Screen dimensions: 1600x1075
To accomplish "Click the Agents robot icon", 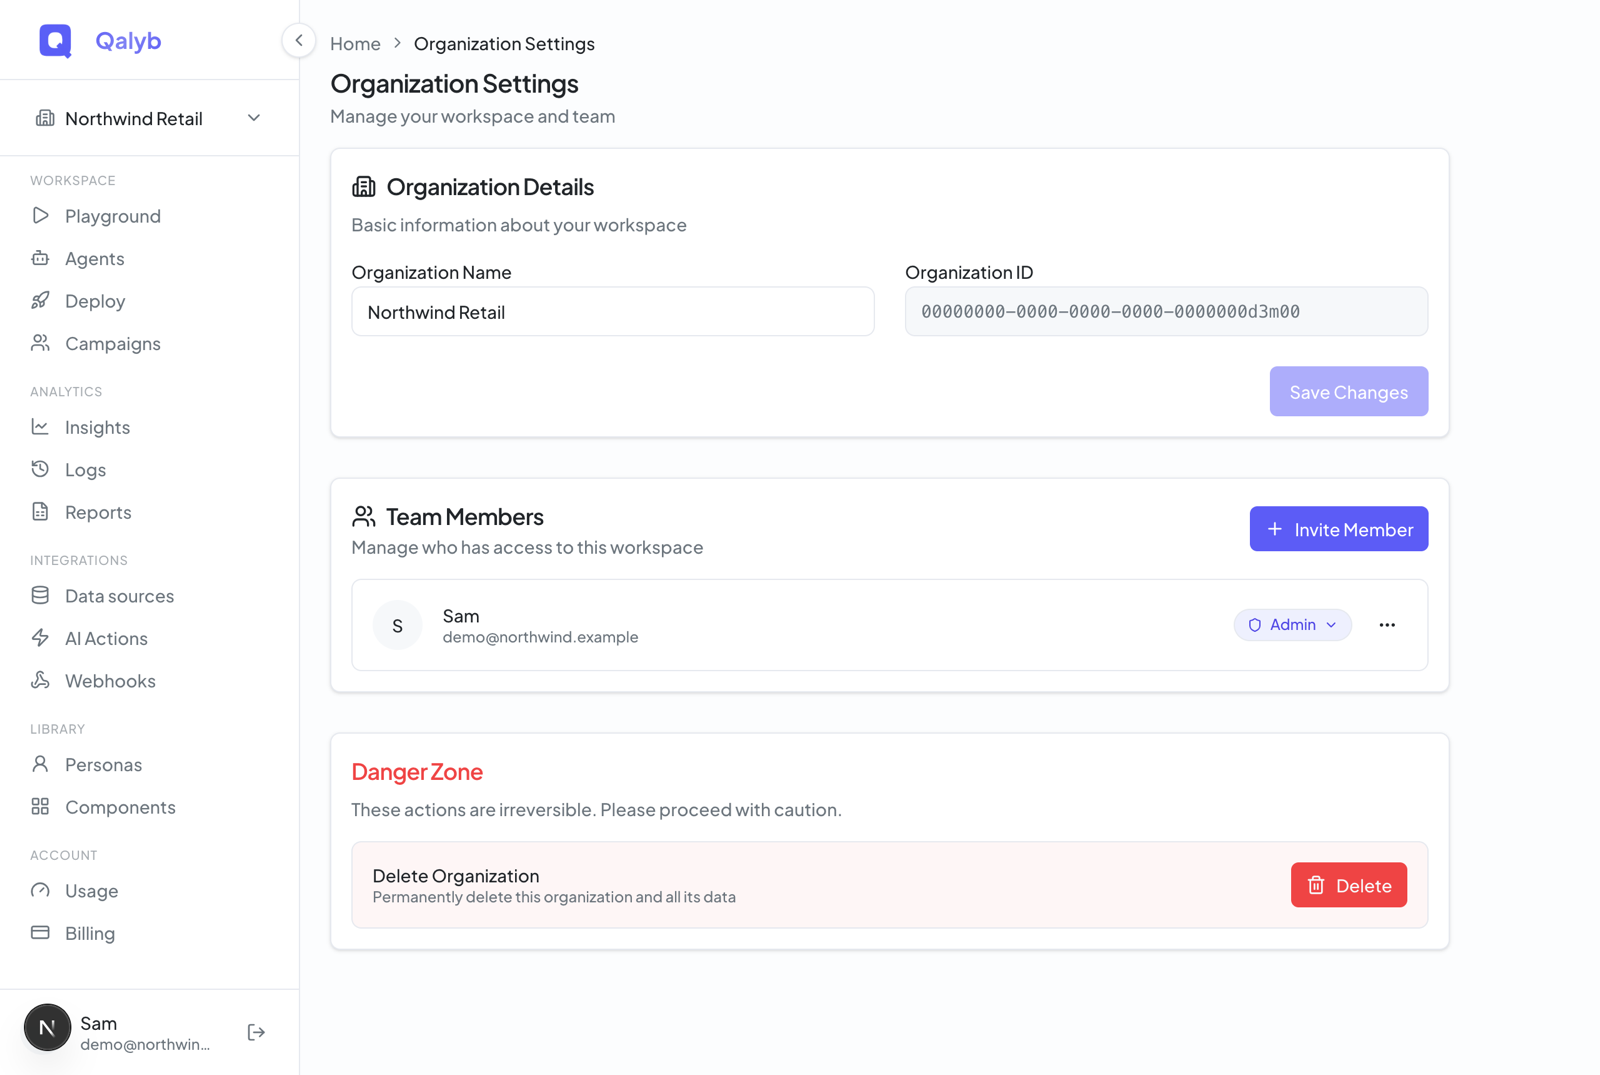I will (40, 258).
